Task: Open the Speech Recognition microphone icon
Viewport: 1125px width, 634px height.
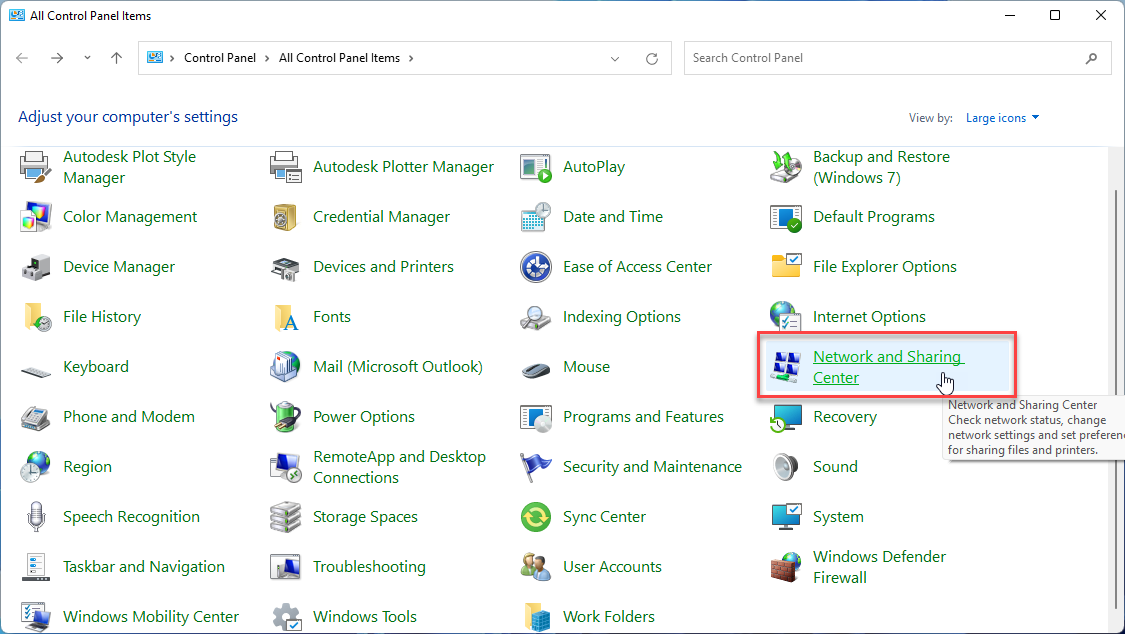Action: (35, 516)
